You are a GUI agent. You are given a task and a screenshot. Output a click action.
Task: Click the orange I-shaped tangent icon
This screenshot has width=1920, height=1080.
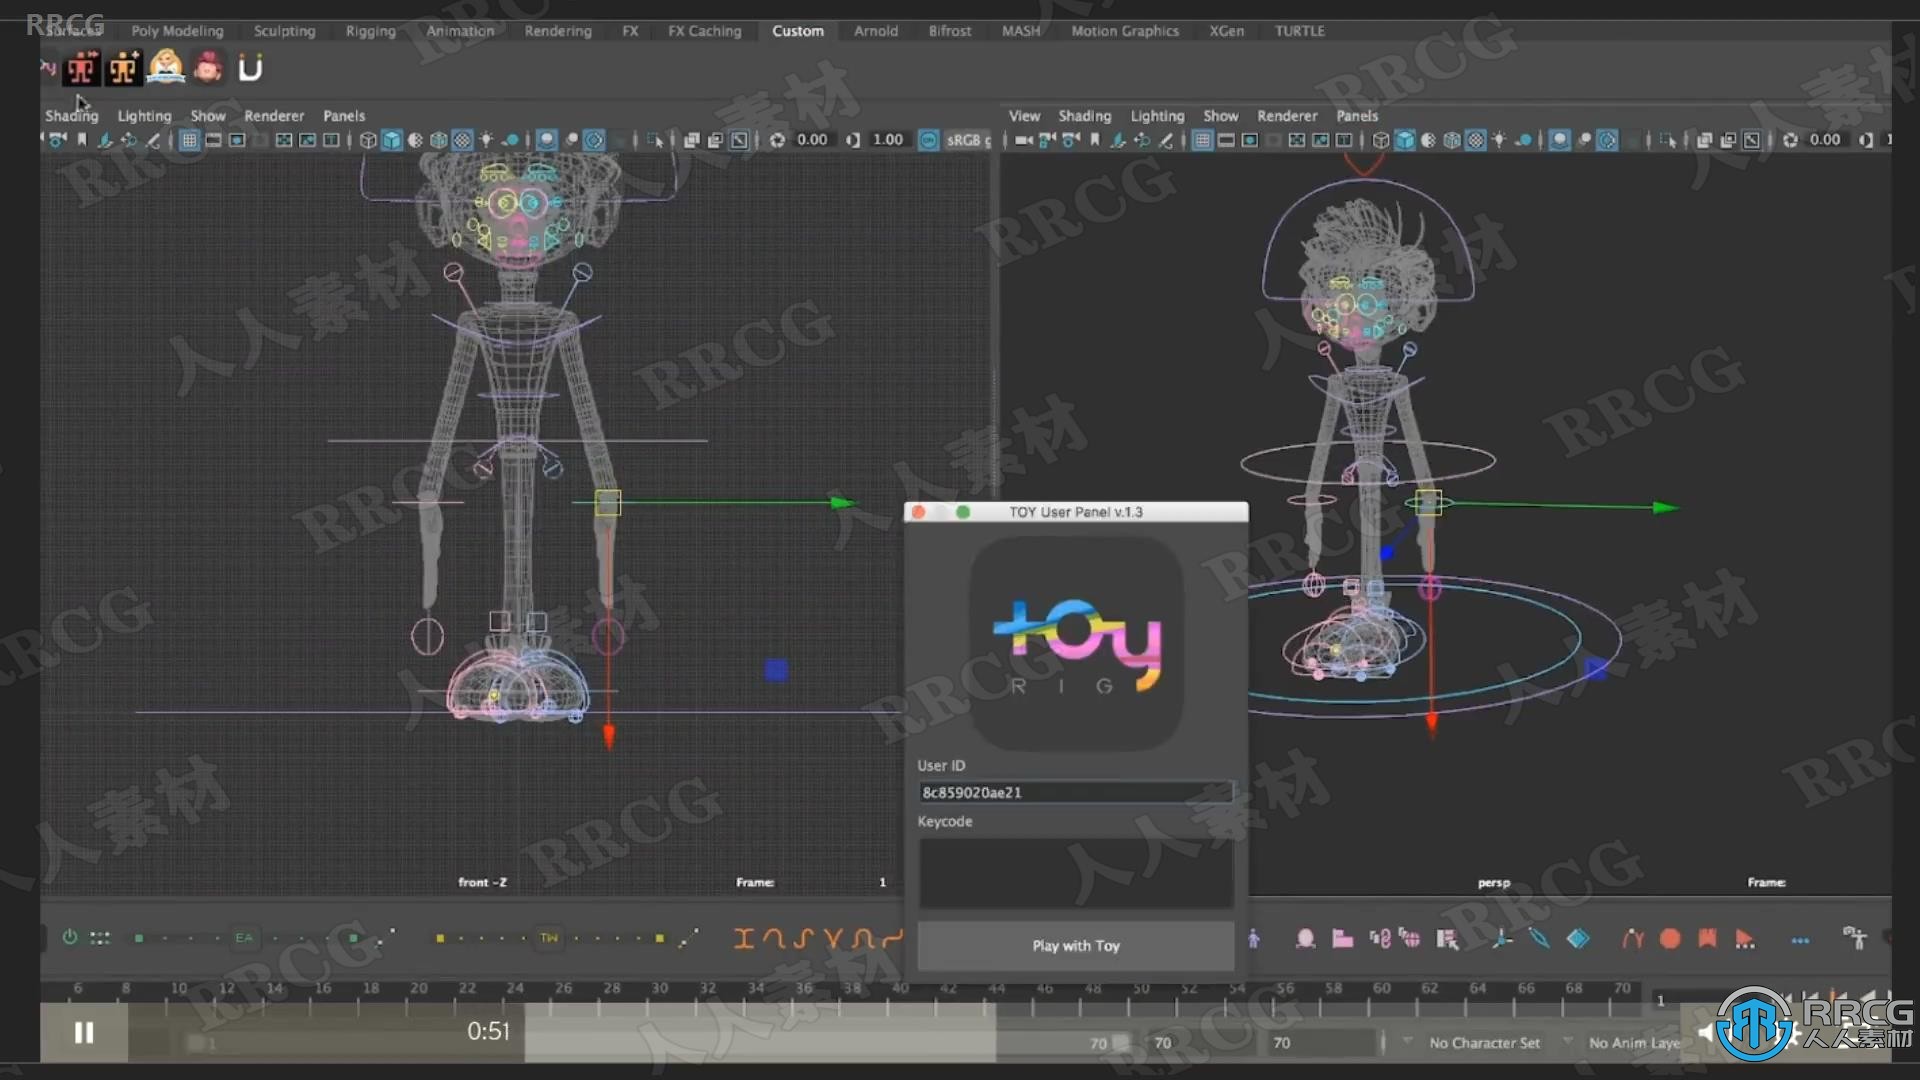[x=743, y=938]
